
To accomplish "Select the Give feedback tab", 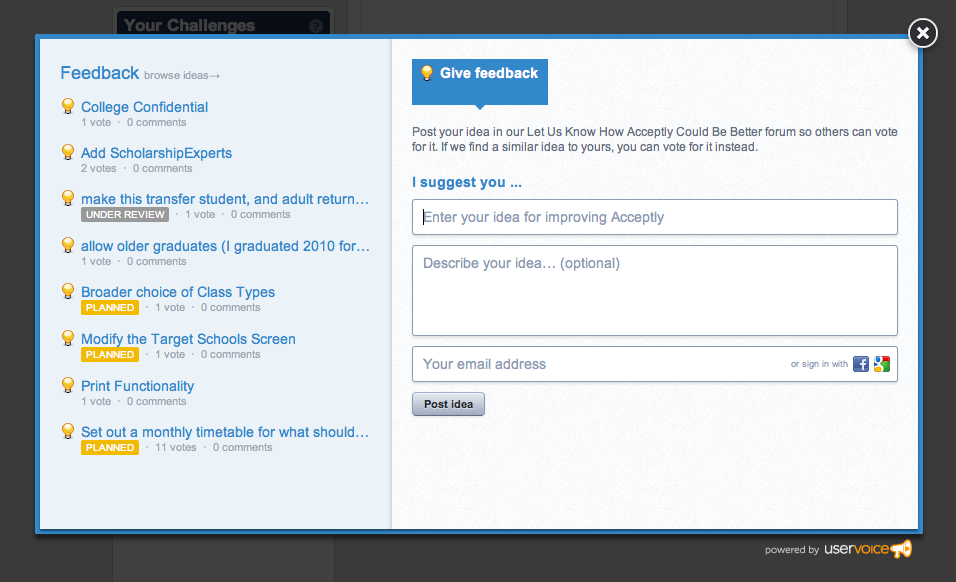I will 480,82.
